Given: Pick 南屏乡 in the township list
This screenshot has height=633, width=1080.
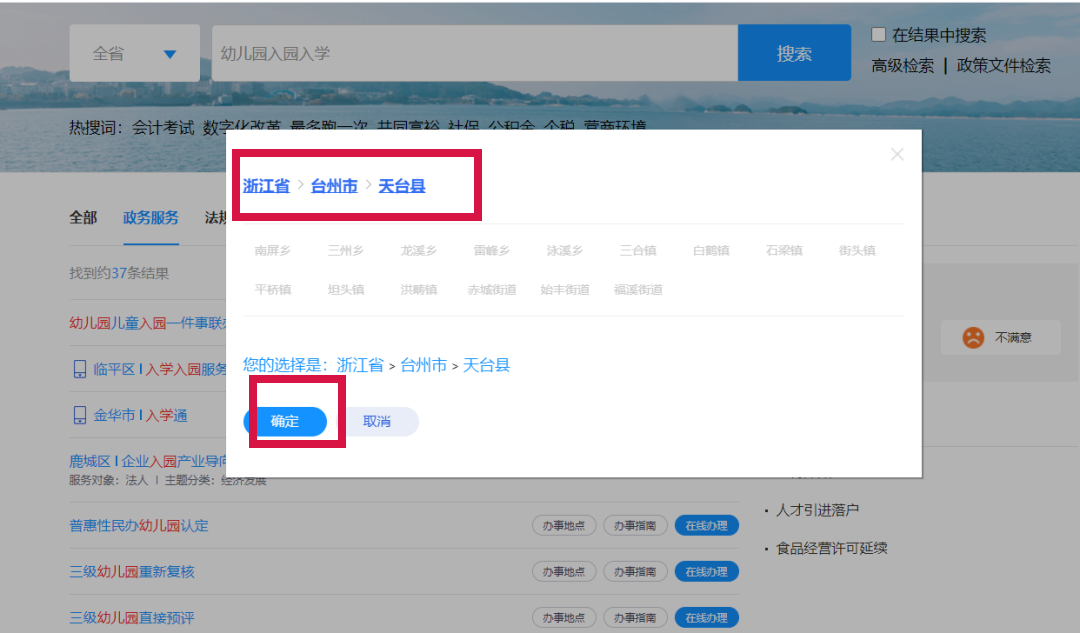Looking at the screenshot, I should pos(273,251).
